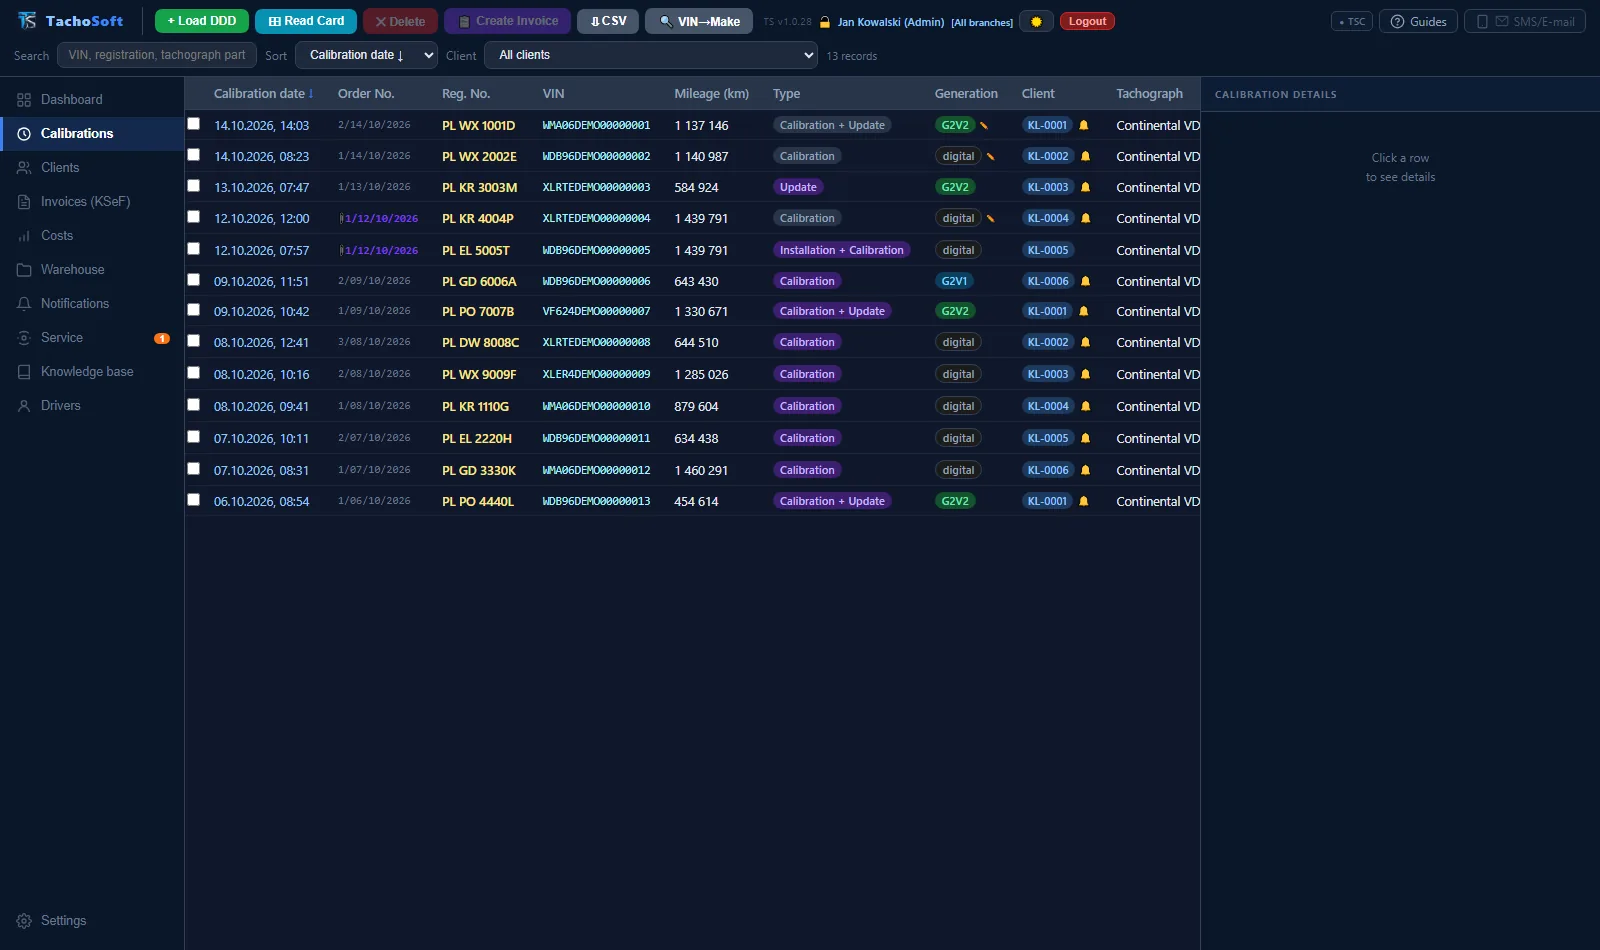Export records with the CSV button
The image size is (1600, 950).
tap(608, 21)
